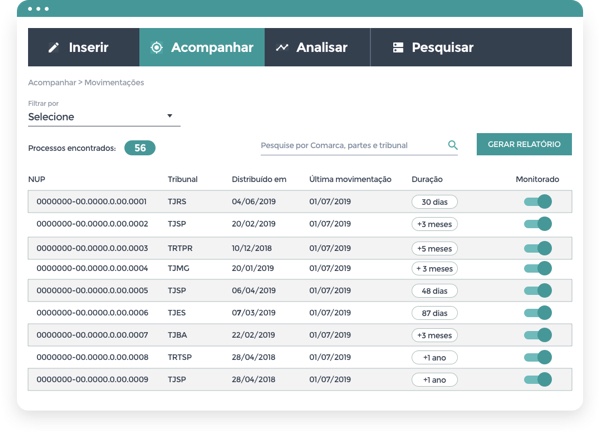
Task: Open the Pesquisar tab
Action: [471, 47]
